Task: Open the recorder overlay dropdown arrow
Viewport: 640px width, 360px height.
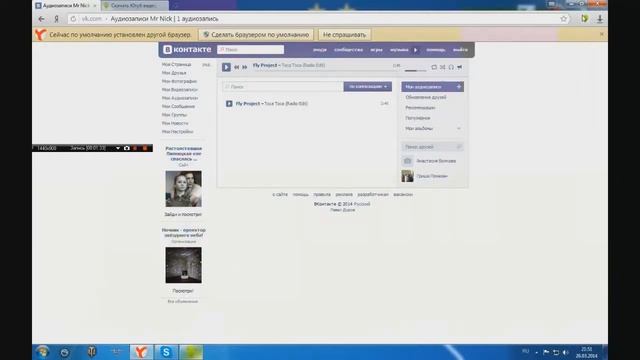Action: tap(118, 148)
